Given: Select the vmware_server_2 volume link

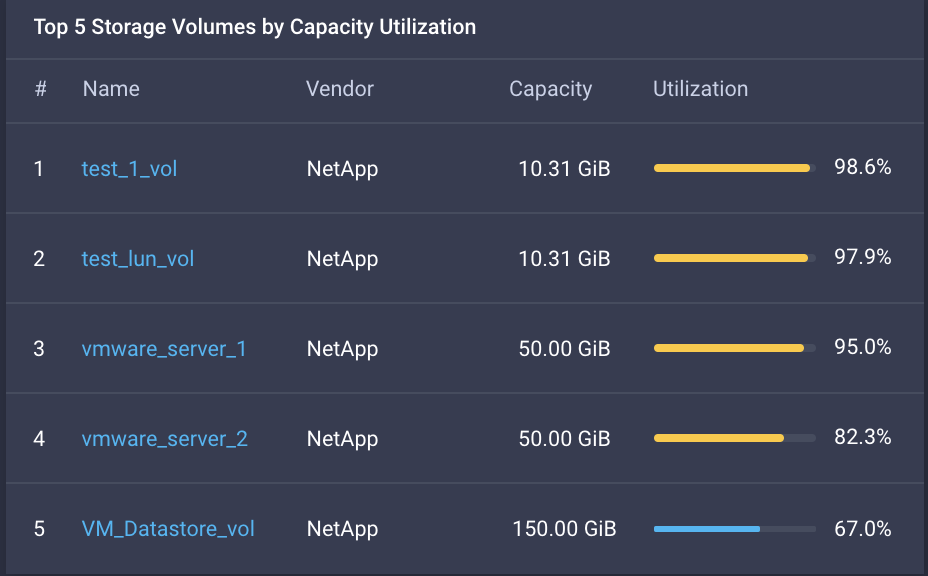Looking at the screenshot, I should tap(165, 439).
